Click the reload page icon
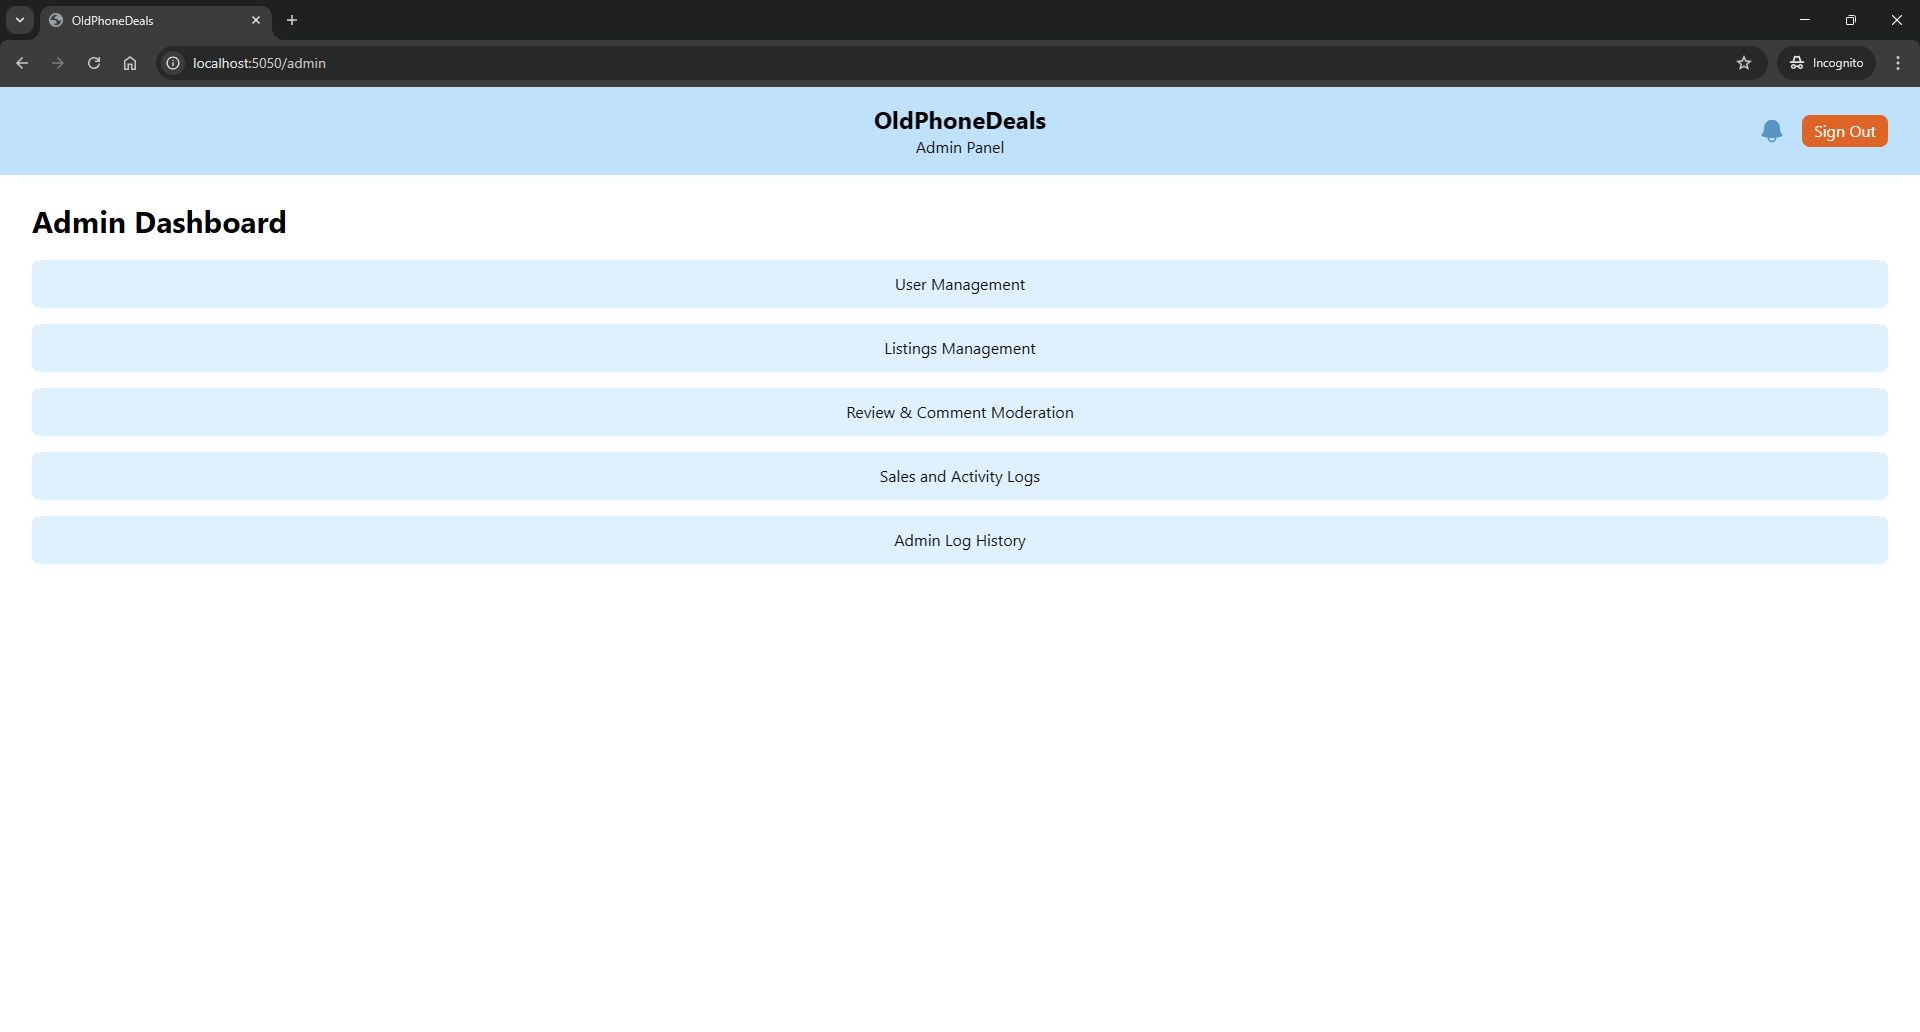 click(93, 63)
